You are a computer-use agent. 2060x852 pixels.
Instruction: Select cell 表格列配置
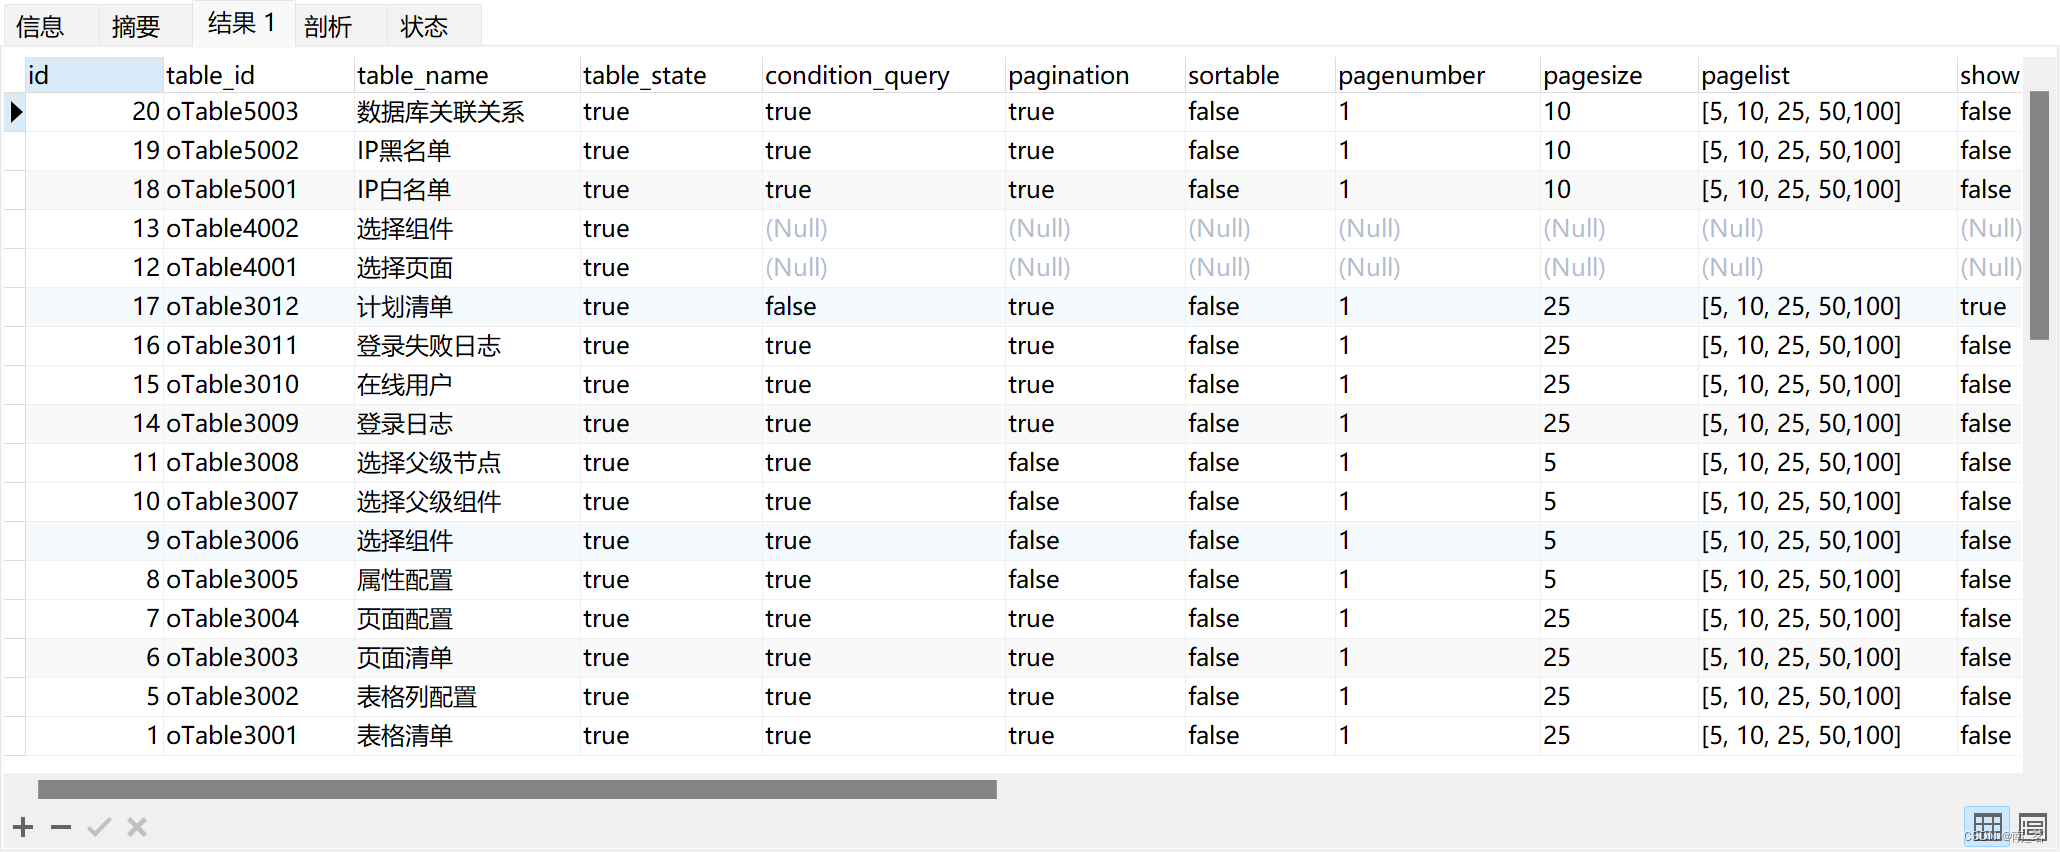tap(467, 696)
